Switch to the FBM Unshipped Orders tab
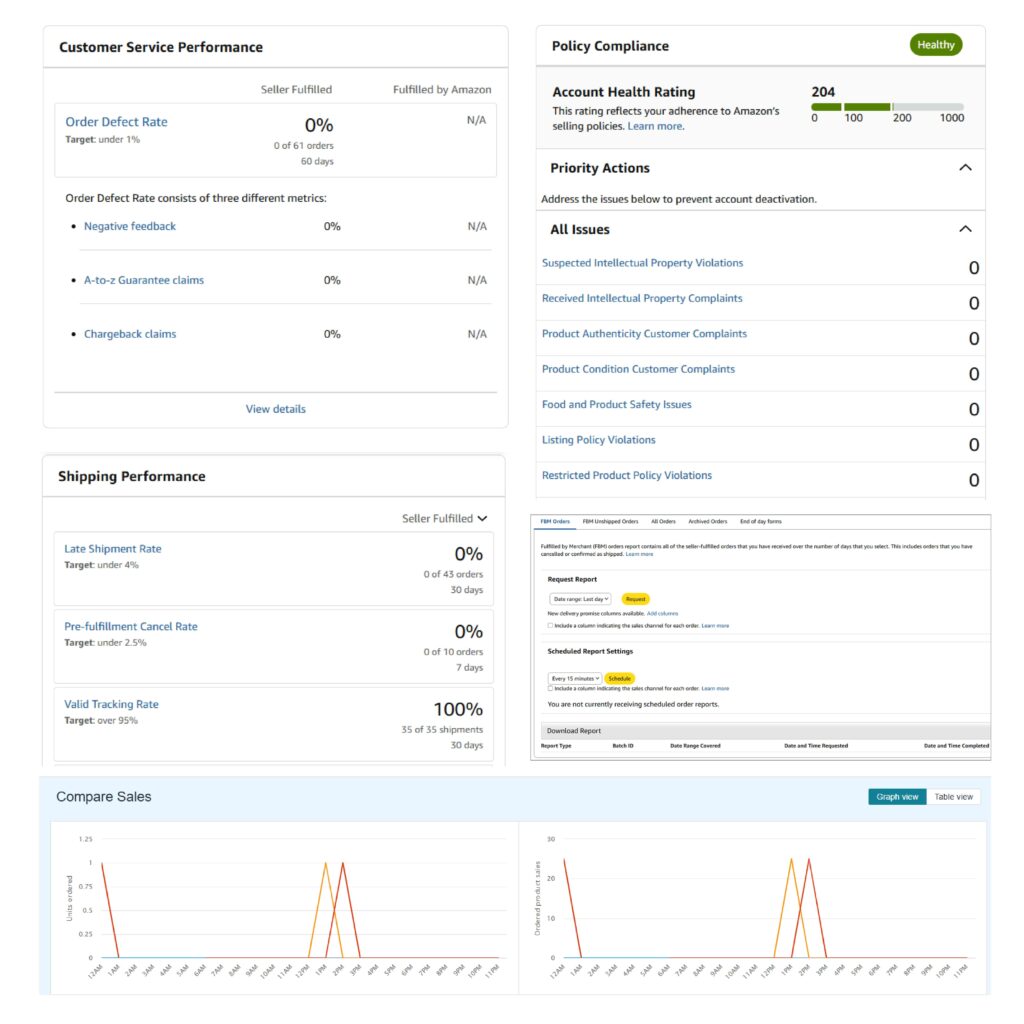Viewport: 1024px width, 1024px height. pyautogui.click(x=610, y=521)
